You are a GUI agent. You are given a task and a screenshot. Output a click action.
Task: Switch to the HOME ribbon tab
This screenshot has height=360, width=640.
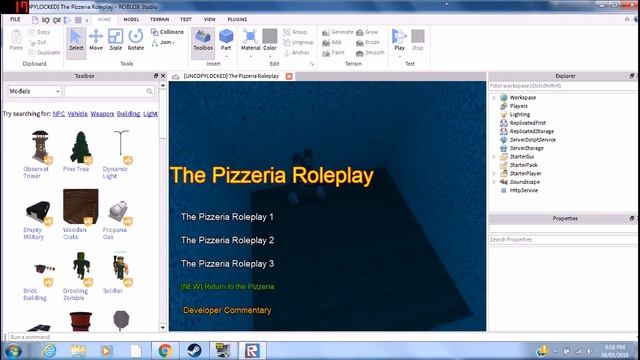(104, 19)
